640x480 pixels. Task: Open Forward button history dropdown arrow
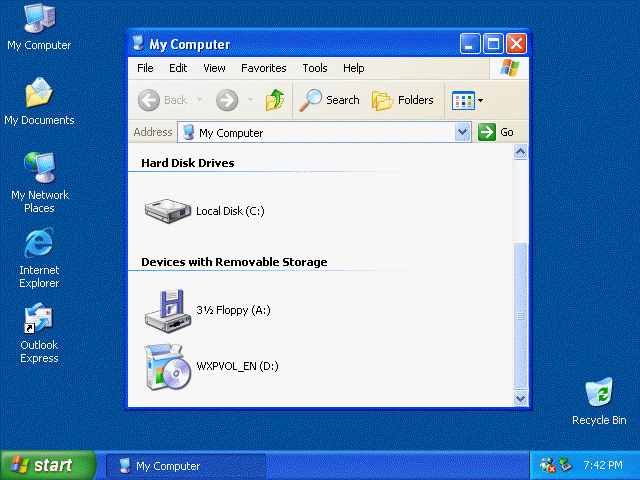pos(251,100)
